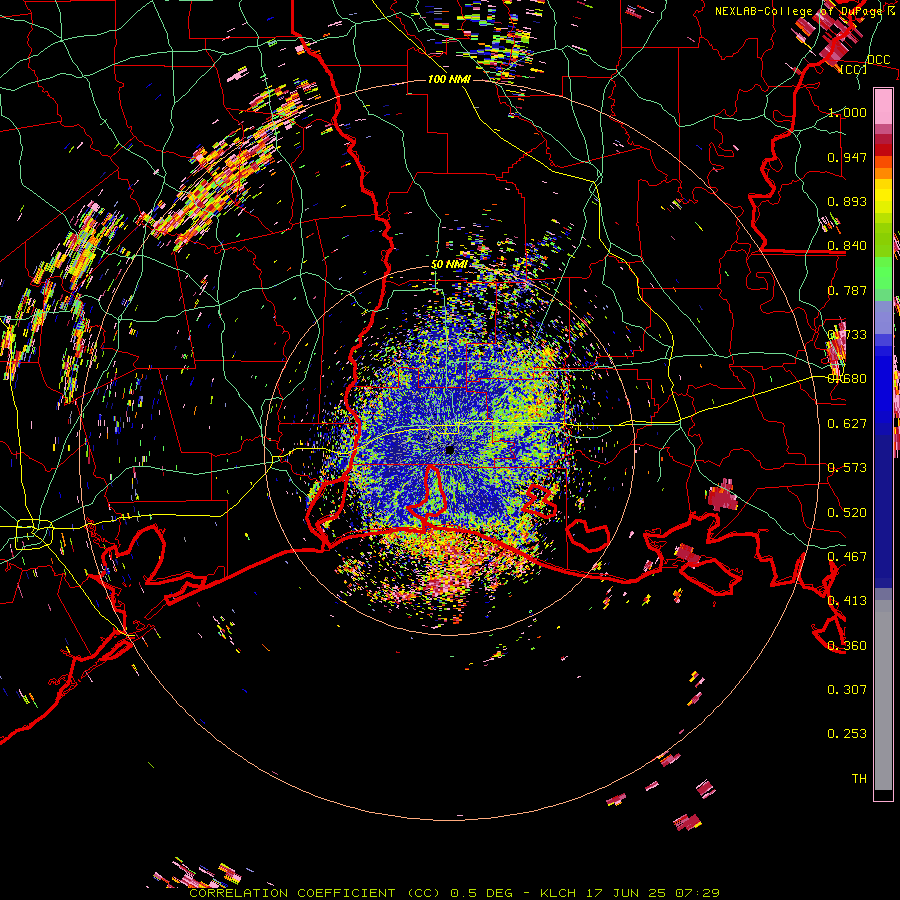
Task: Click the TH label at the scale bottom
Action: (x=859, y=779)
